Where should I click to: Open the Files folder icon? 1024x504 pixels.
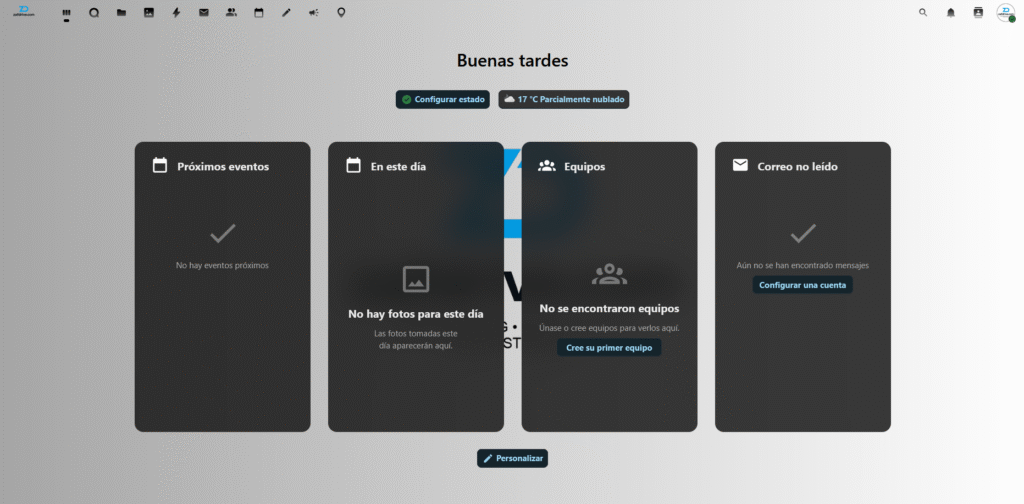pos(121,13)
